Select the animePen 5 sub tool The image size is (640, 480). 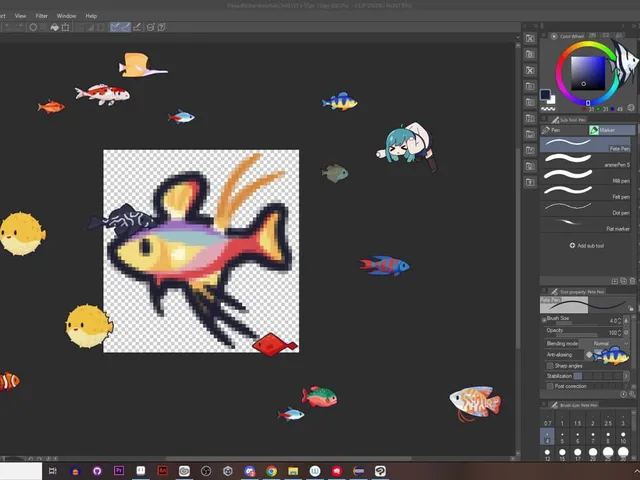[x=587, y=160]
